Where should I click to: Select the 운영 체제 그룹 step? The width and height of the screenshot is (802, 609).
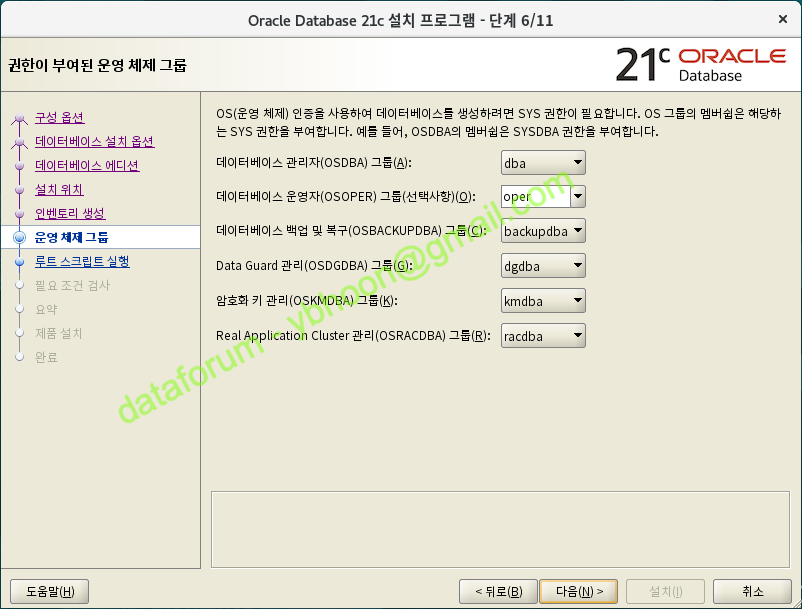71,238
